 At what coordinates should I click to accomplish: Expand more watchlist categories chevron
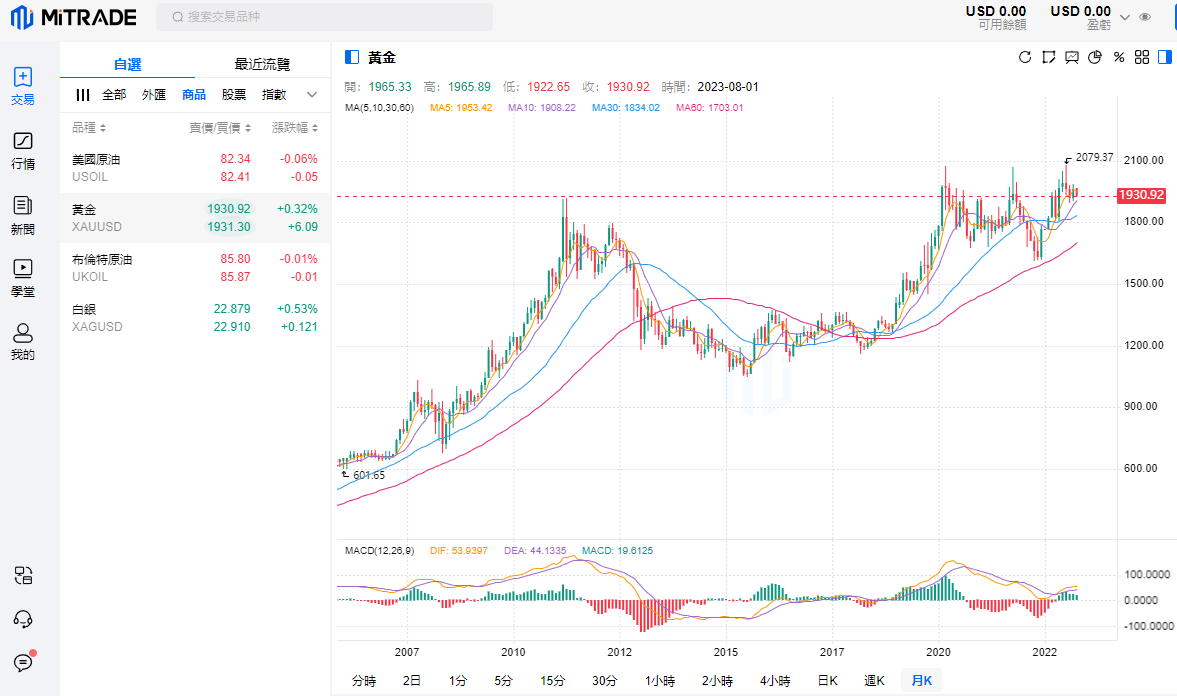pos(311,95)
